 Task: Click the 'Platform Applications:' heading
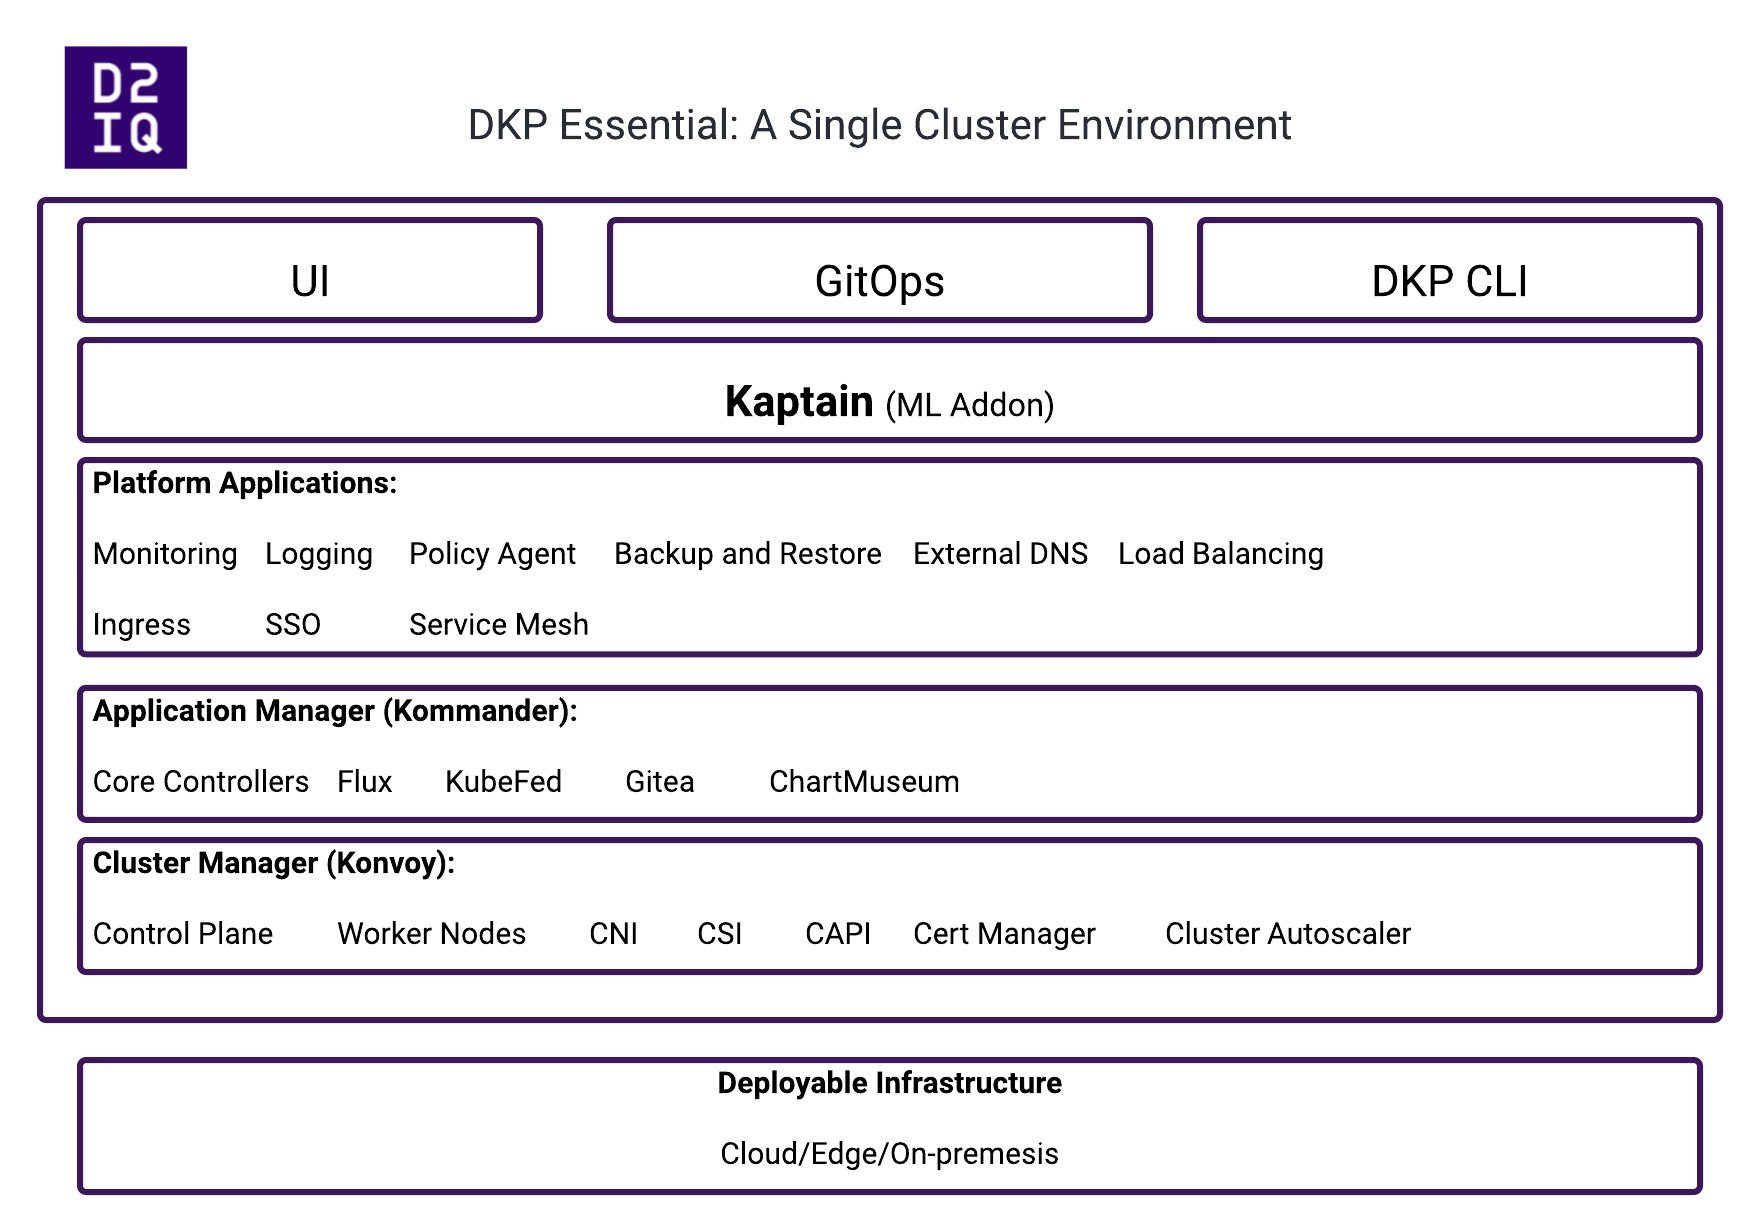point(245,483)
